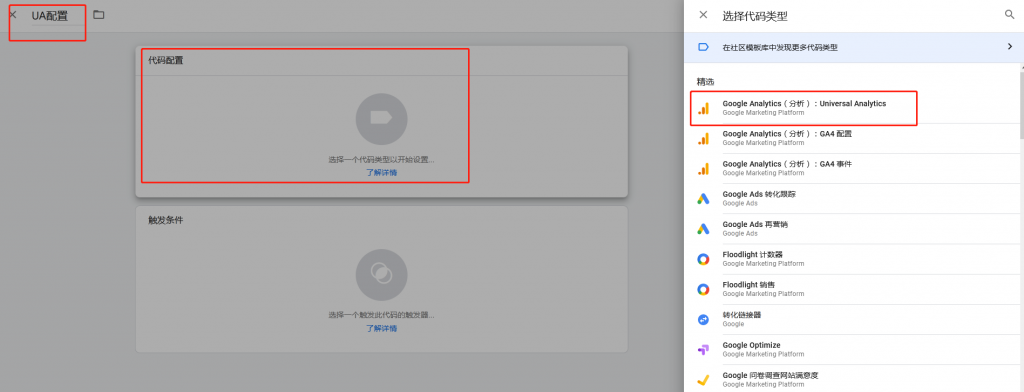Click the Universal Analytics tag type label
This screenshot has width=1024, height=392.
(x=804, y=104)
